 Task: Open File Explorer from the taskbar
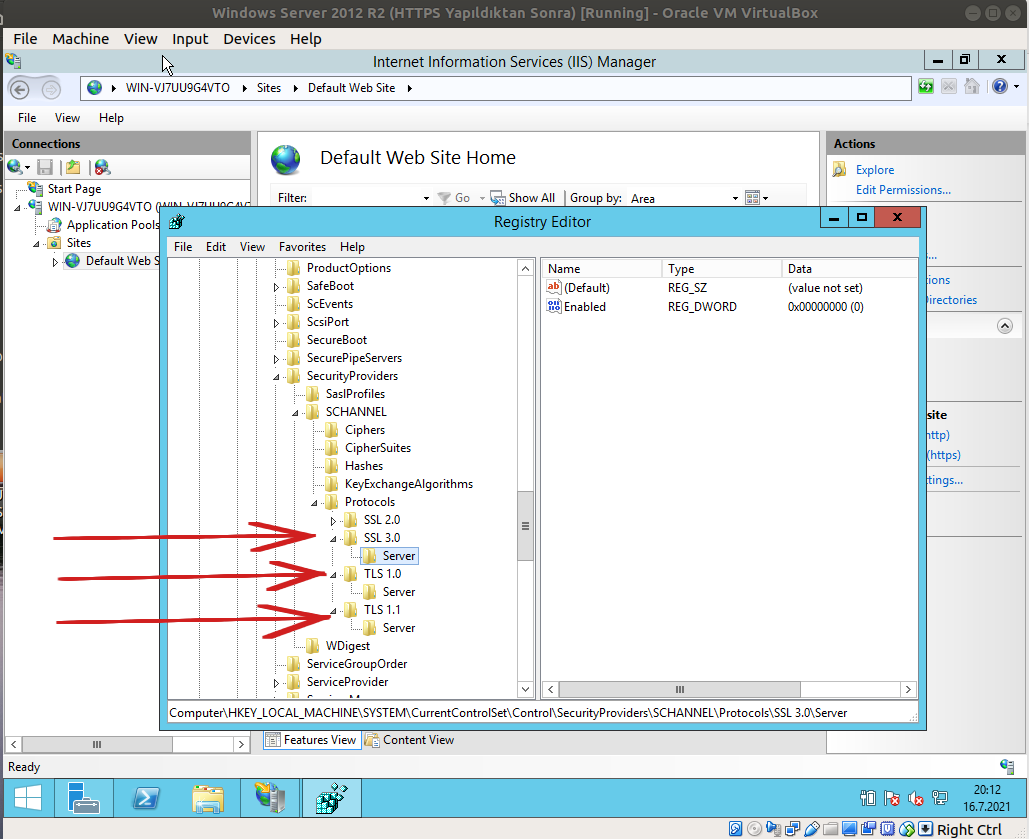tap(208, 798)
